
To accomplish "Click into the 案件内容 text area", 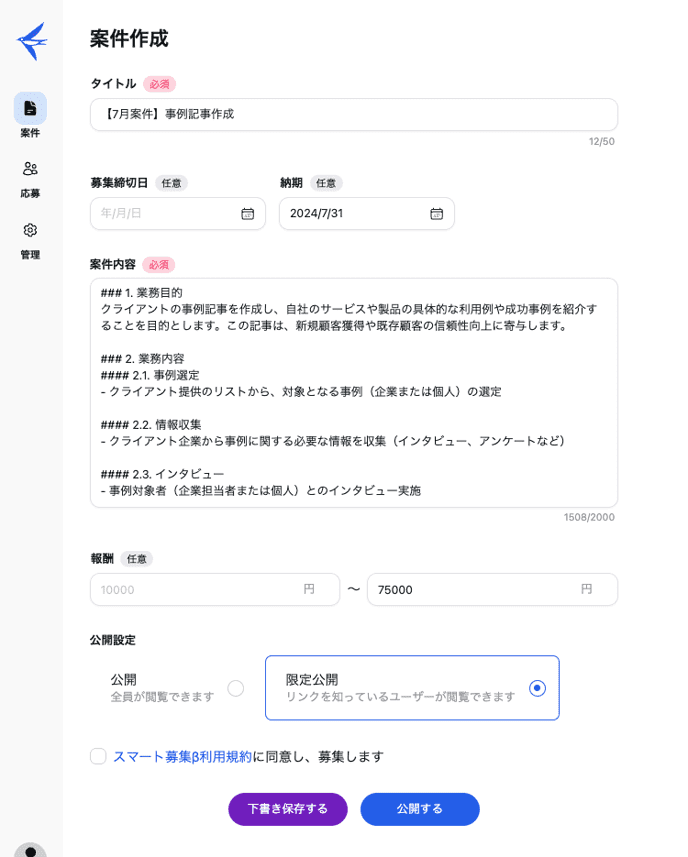I will tap(354, 392).
